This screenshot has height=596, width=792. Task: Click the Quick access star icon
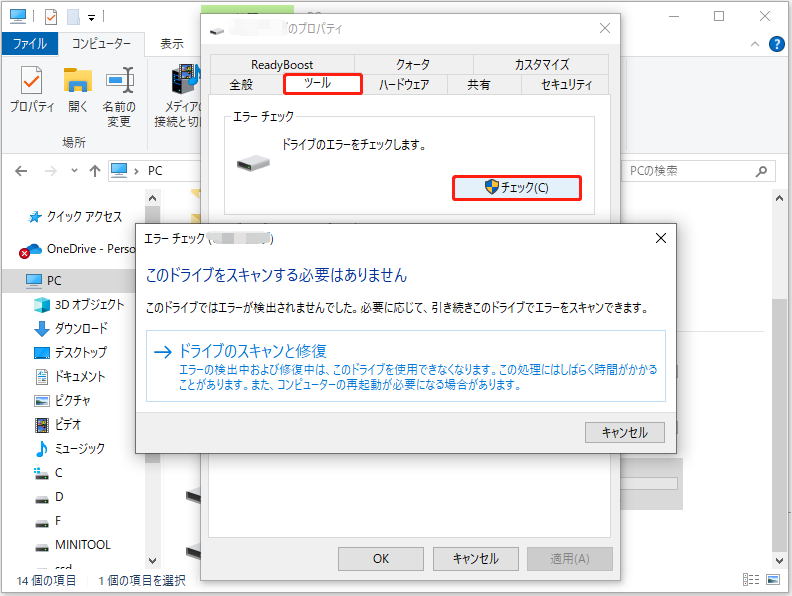[x=35, y=217]
